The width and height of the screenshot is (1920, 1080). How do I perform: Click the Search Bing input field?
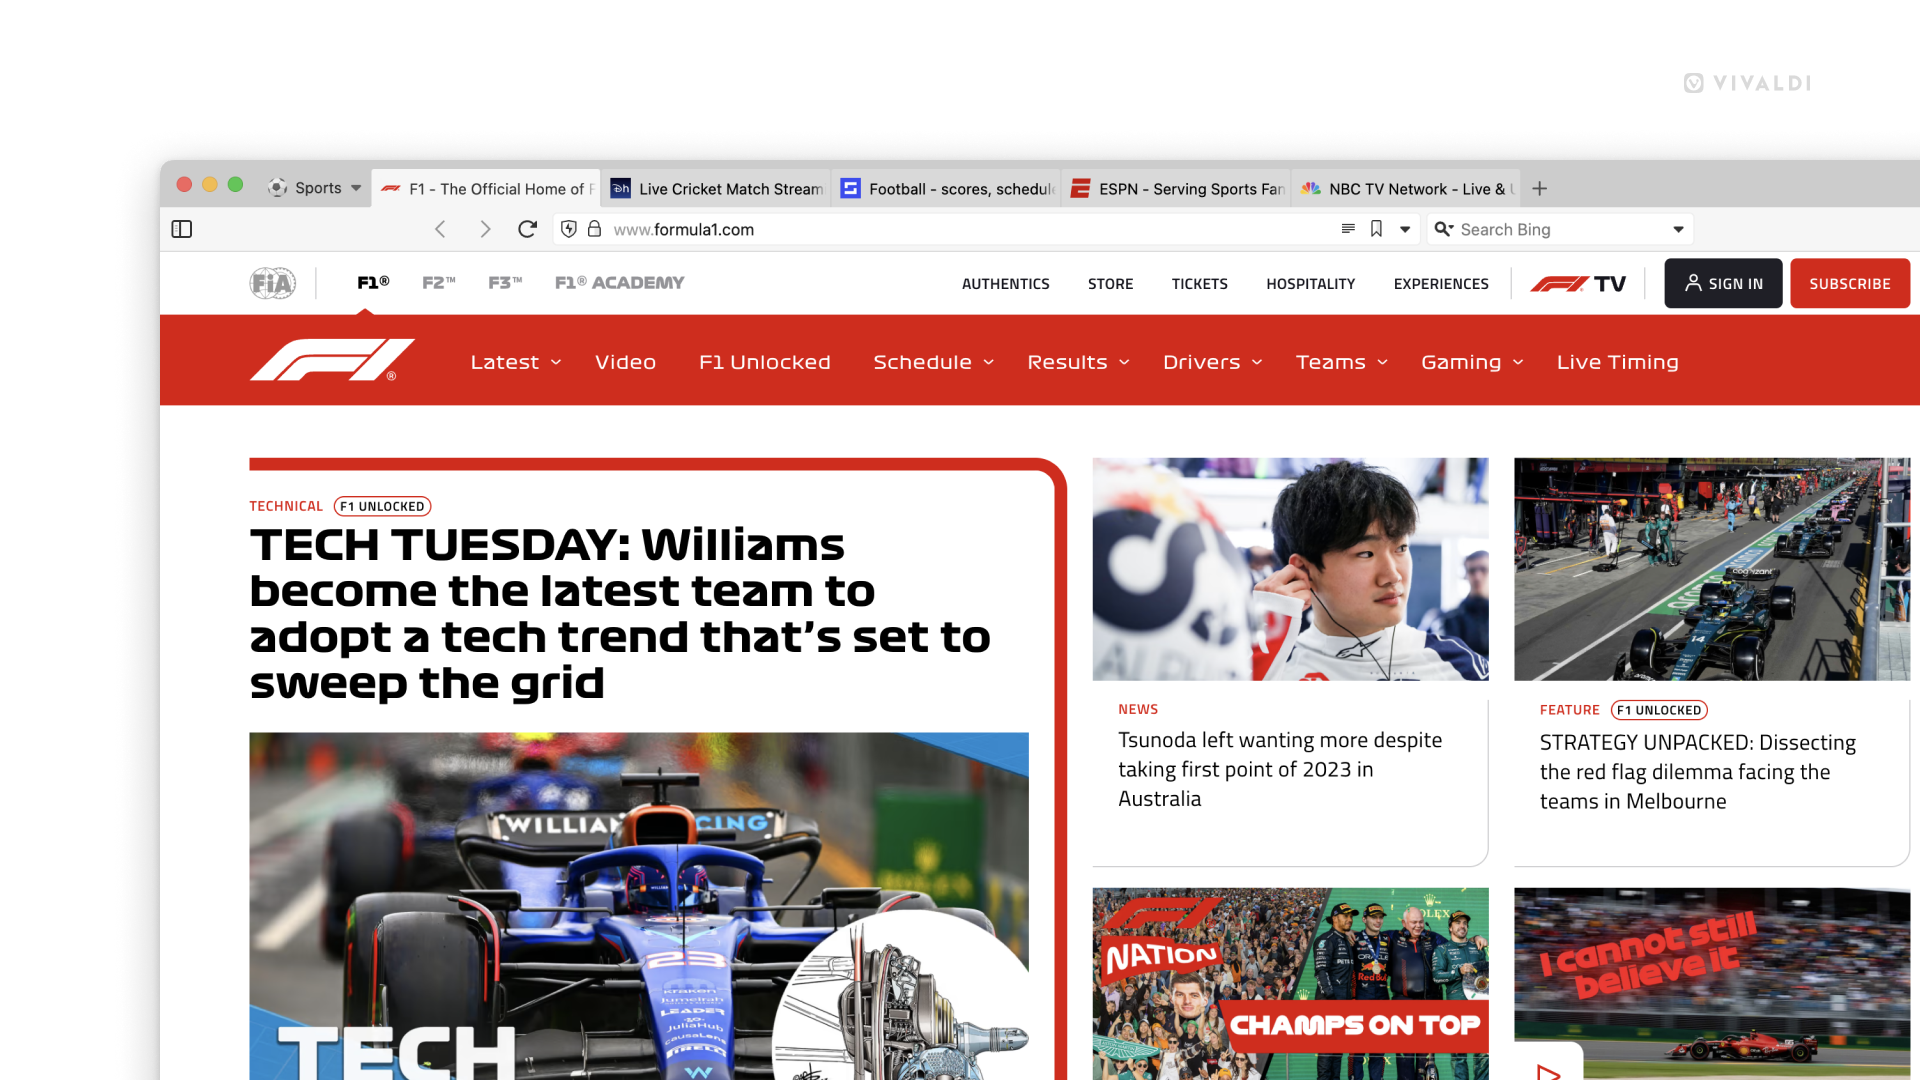click(x=1560, y=229)
